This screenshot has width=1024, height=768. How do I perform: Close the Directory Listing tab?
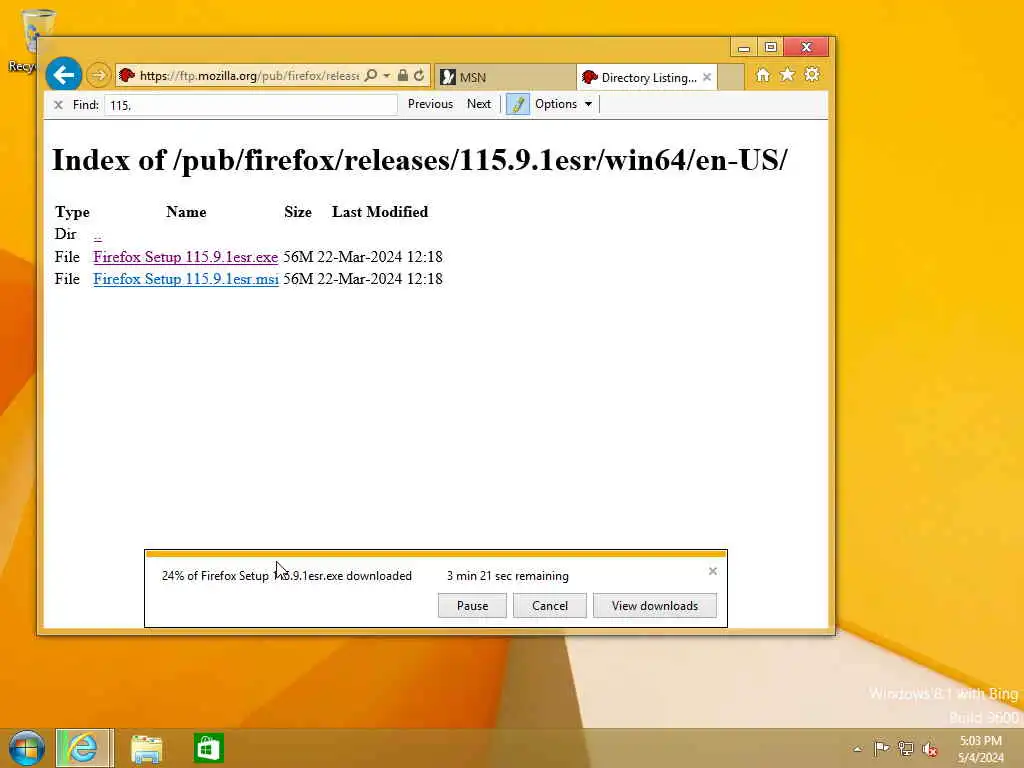(707, 77)
